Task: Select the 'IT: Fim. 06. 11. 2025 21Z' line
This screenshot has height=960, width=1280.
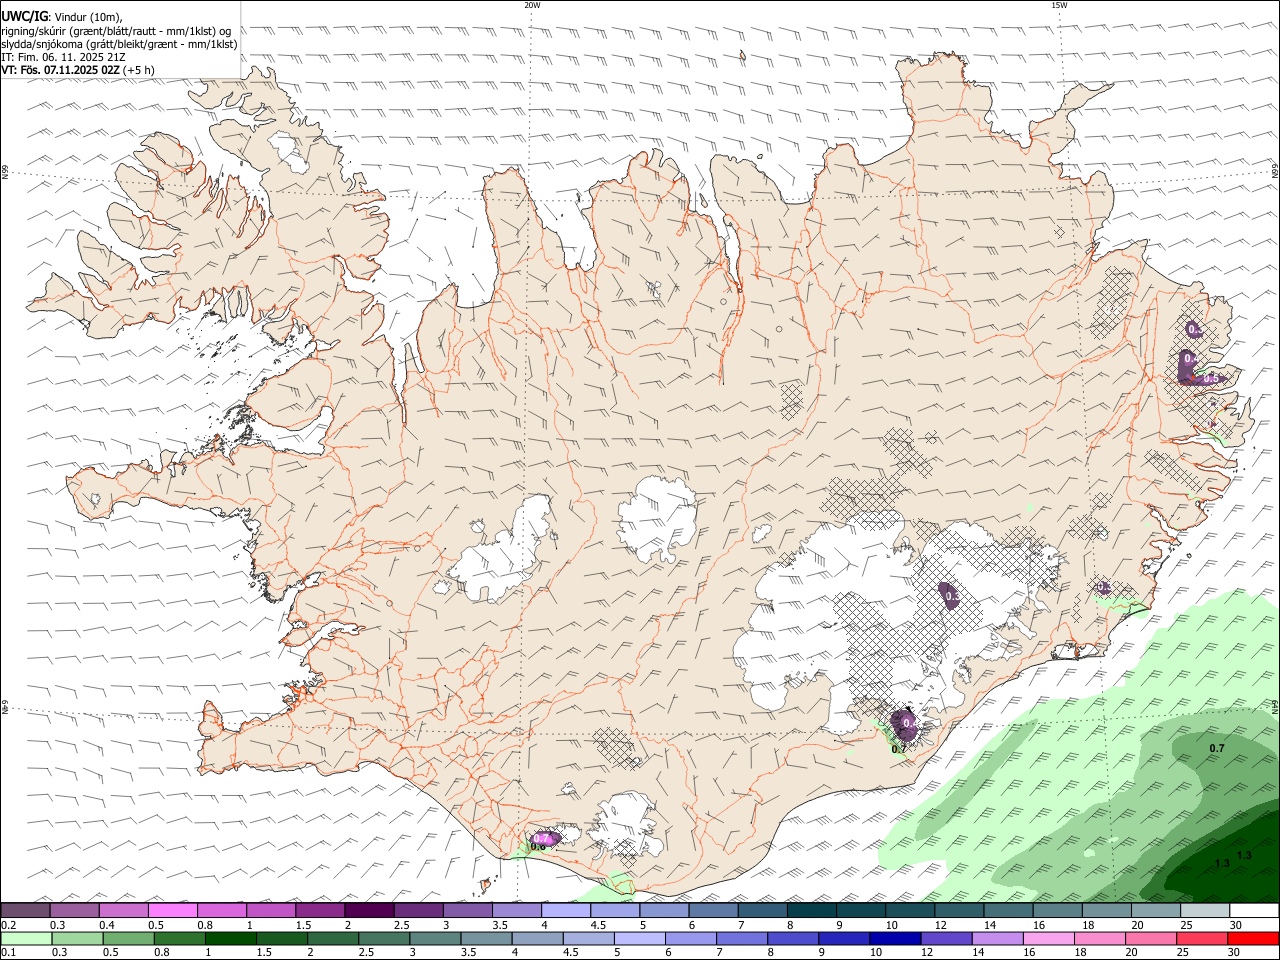Action: [63, 57]
